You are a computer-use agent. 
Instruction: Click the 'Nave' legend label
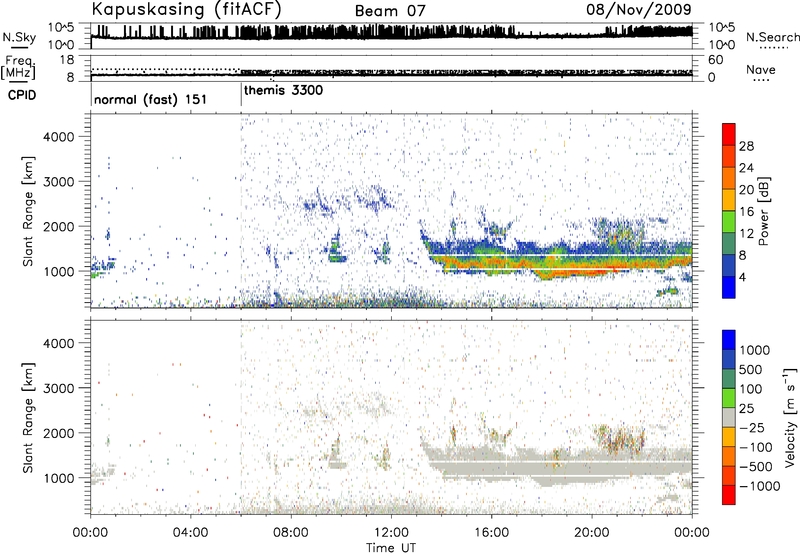pyautogui.click(x=761, y=70)
